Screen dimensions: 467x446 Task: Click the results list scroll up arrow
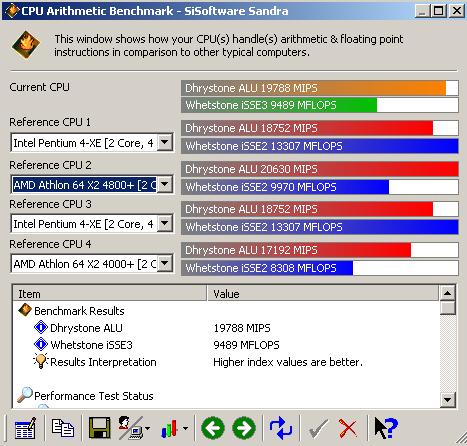tap(447, 293)
